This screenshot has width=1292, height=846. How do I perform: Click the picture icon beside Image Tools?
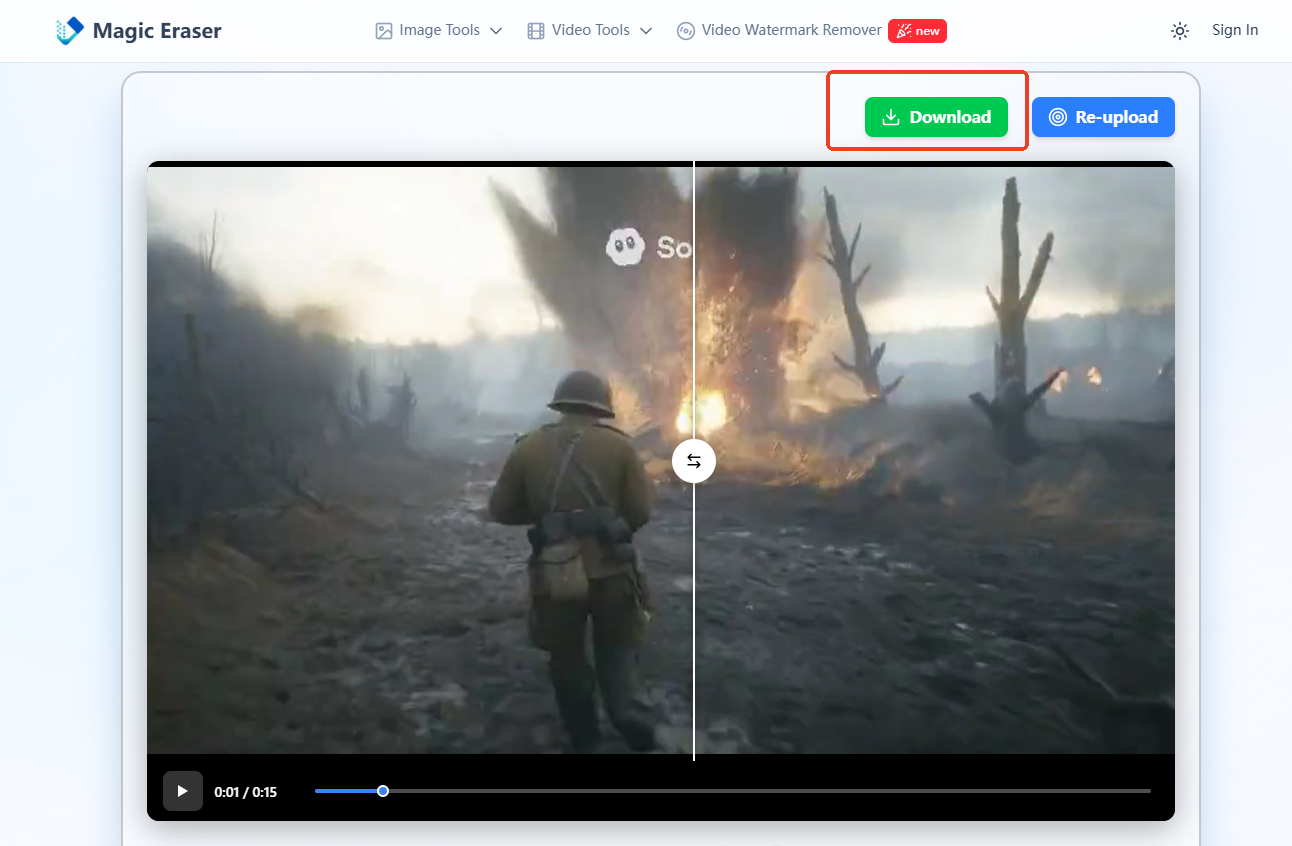click(384, 31)
